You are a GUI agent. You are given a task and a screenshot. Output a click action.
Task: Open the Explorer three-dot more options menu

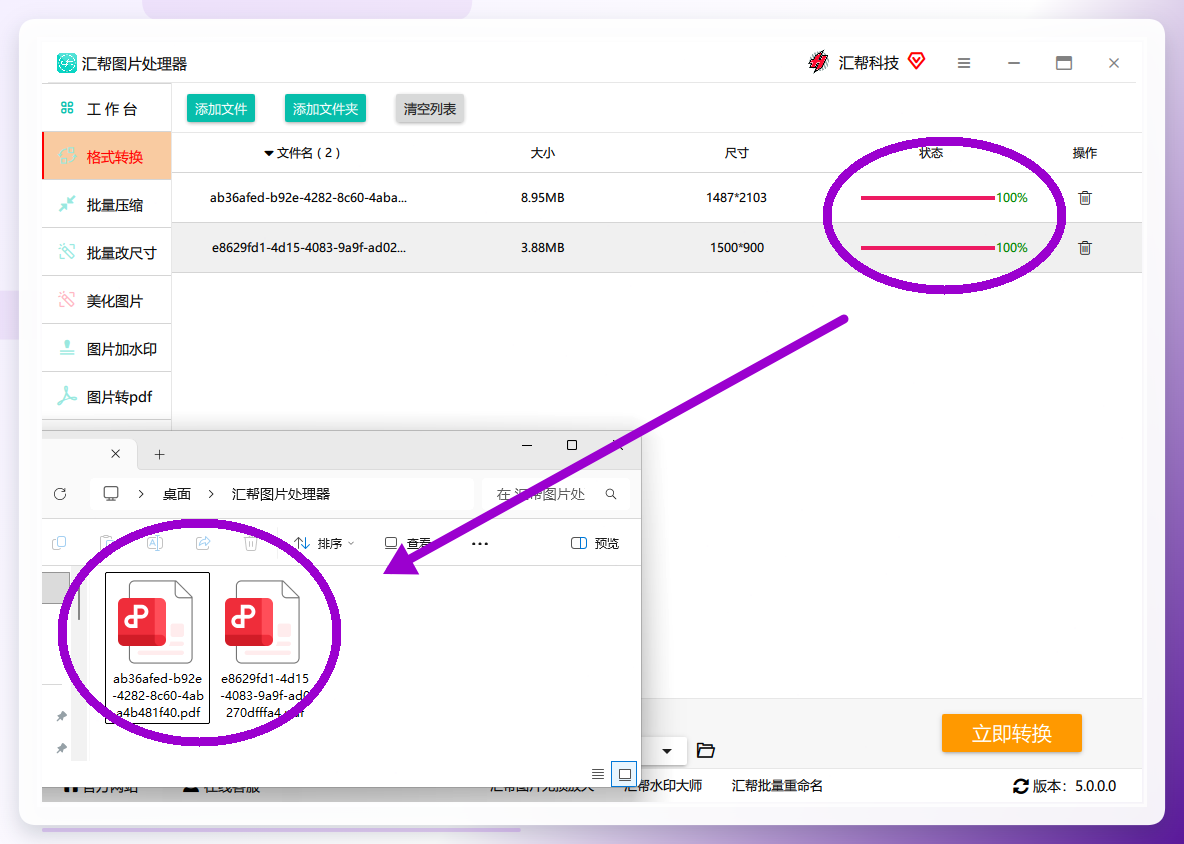tap(479, 544)
